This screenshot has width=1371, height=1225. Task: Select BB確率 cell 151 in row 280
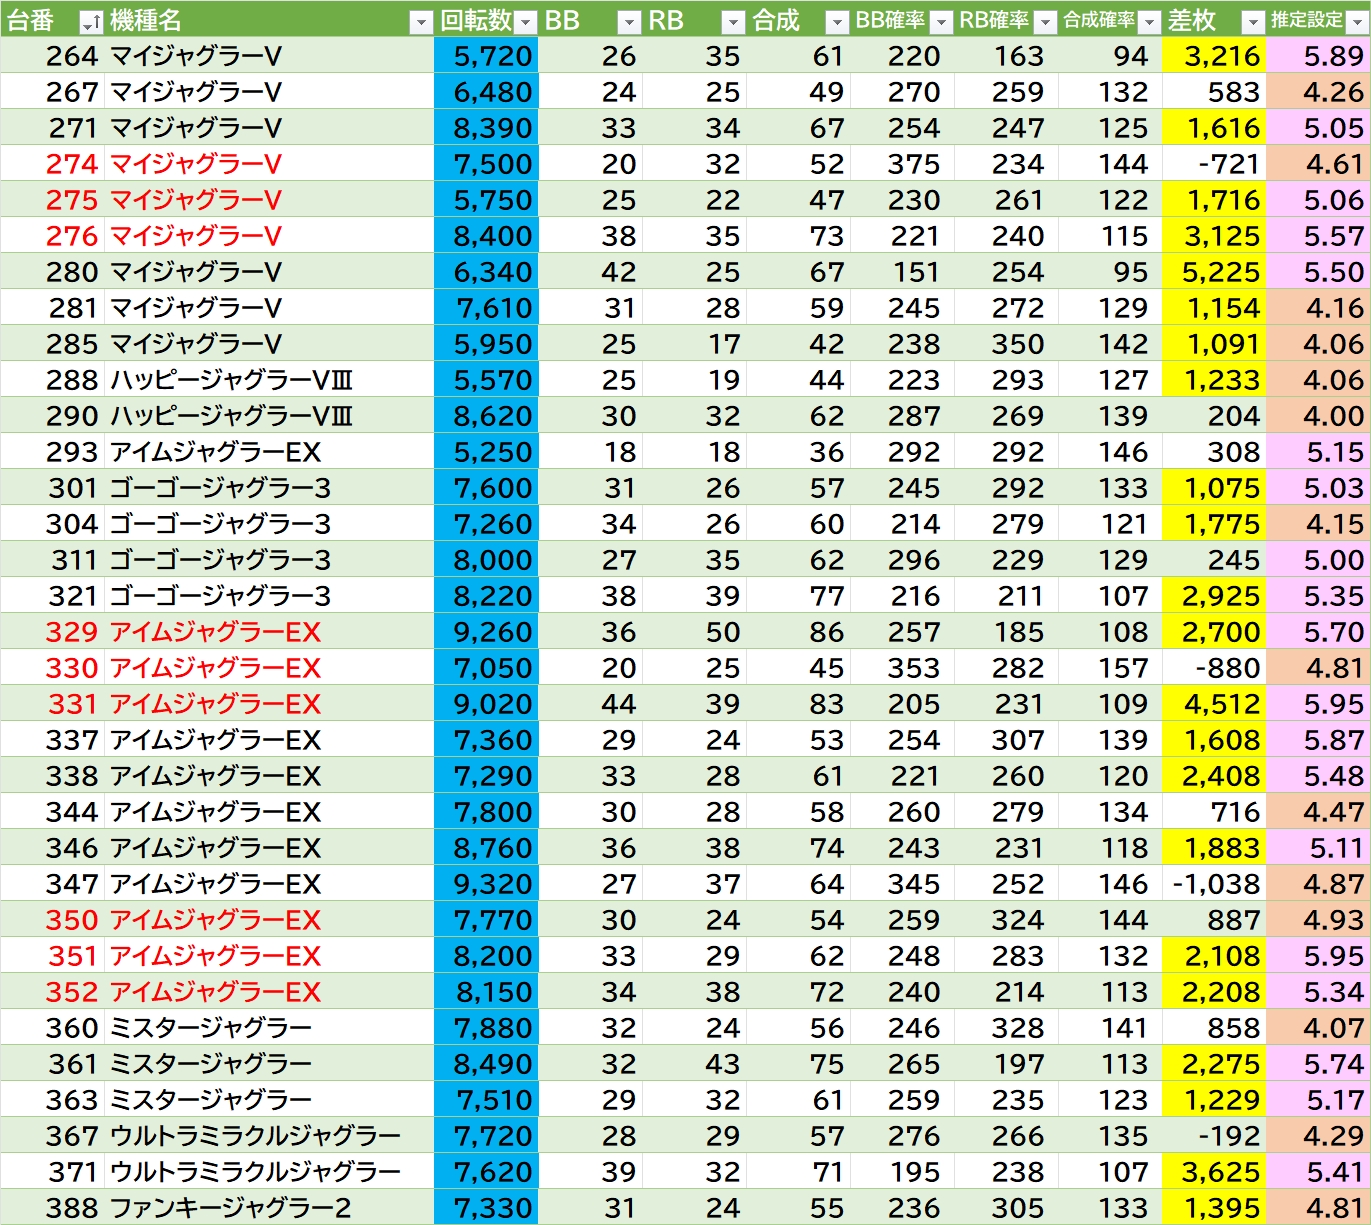coord(902,272)
